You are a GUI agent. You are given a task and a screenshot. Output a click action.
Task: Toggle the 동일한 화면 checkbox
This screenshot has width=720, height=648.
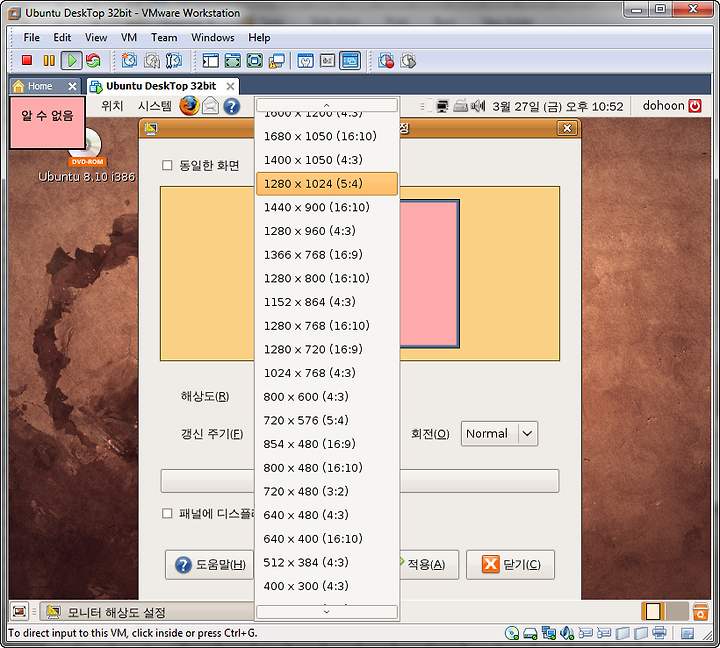(167, 165)
